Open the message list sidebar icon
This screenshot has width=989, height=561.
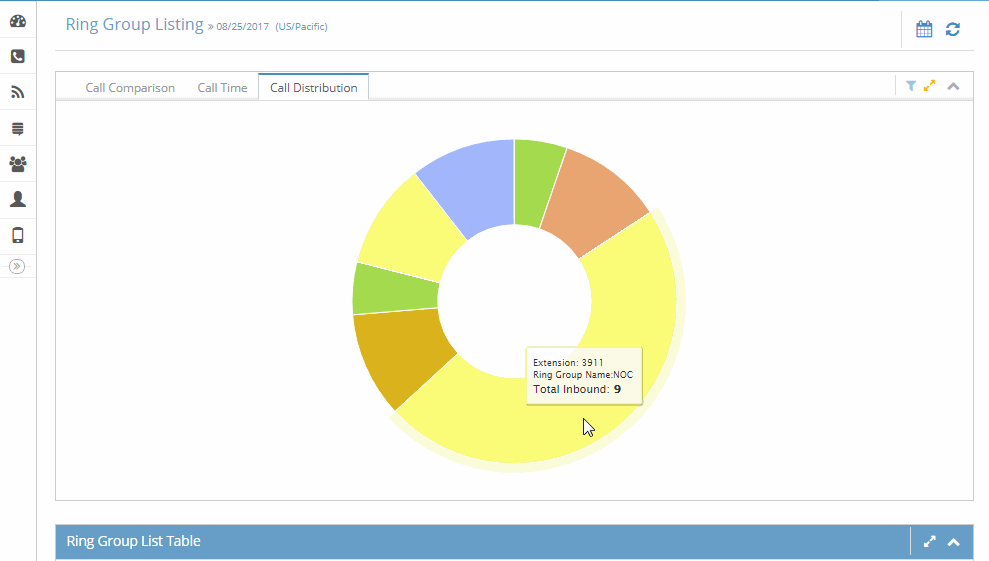tap(18, 129)
